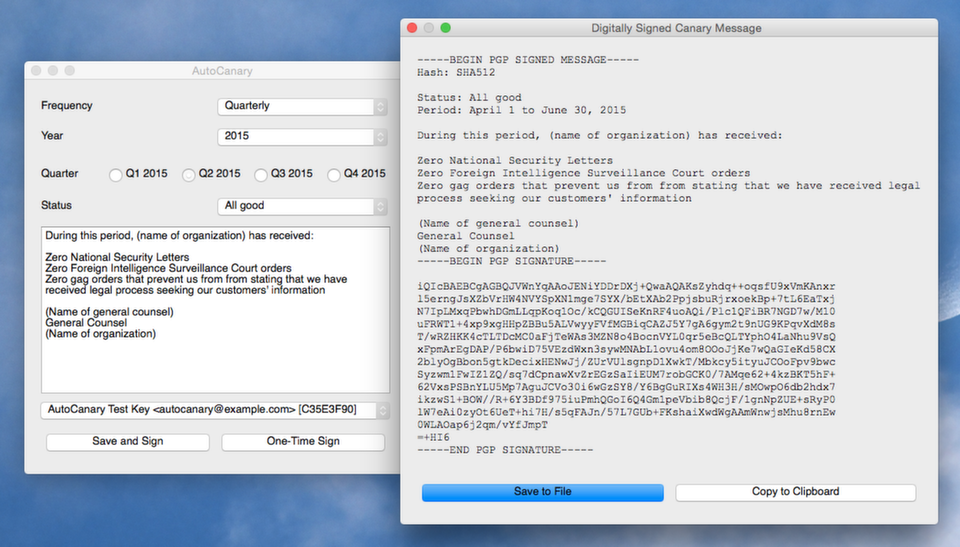This screenshot has height=547, width=960.
Task: Close the Digitally Signed Canary Message window
Action: [x=413, y=28]
